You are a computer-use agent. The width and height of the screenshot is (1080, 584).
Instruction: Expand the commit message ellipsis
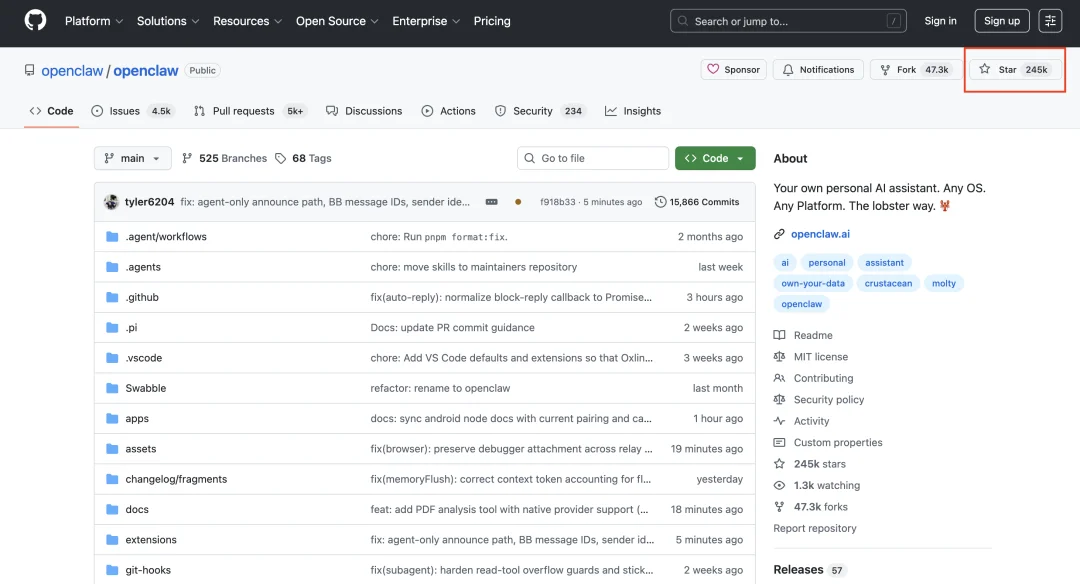(491, 202)
